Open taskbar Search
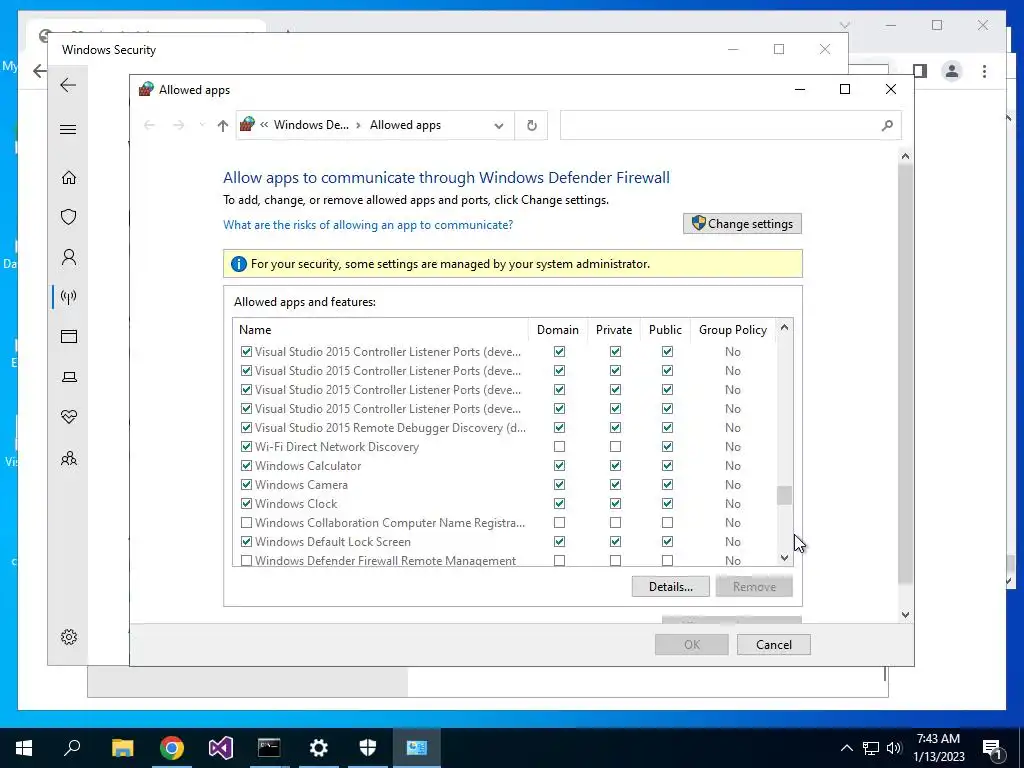The image size is (1024, 768). pyautogui.click(x=72, y=748)
